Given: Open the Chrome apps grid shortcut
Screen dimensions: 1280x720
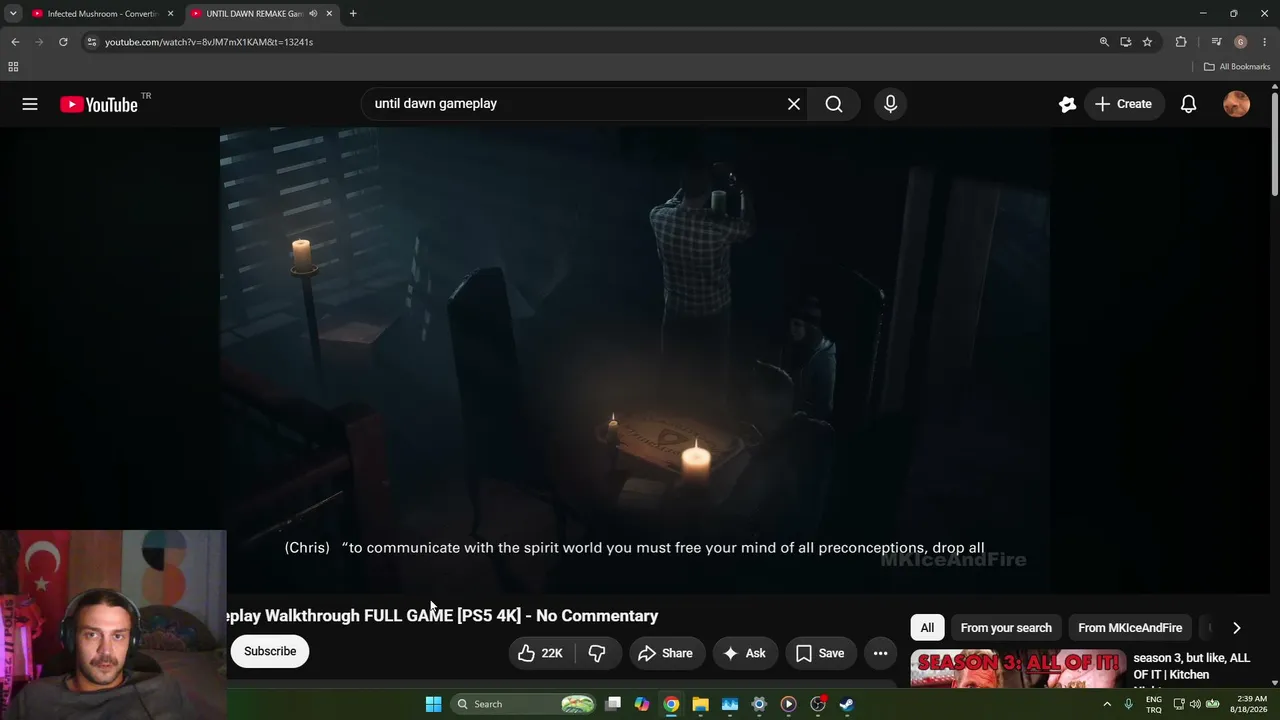Looking at the screenshot, I should coord(13,67).
